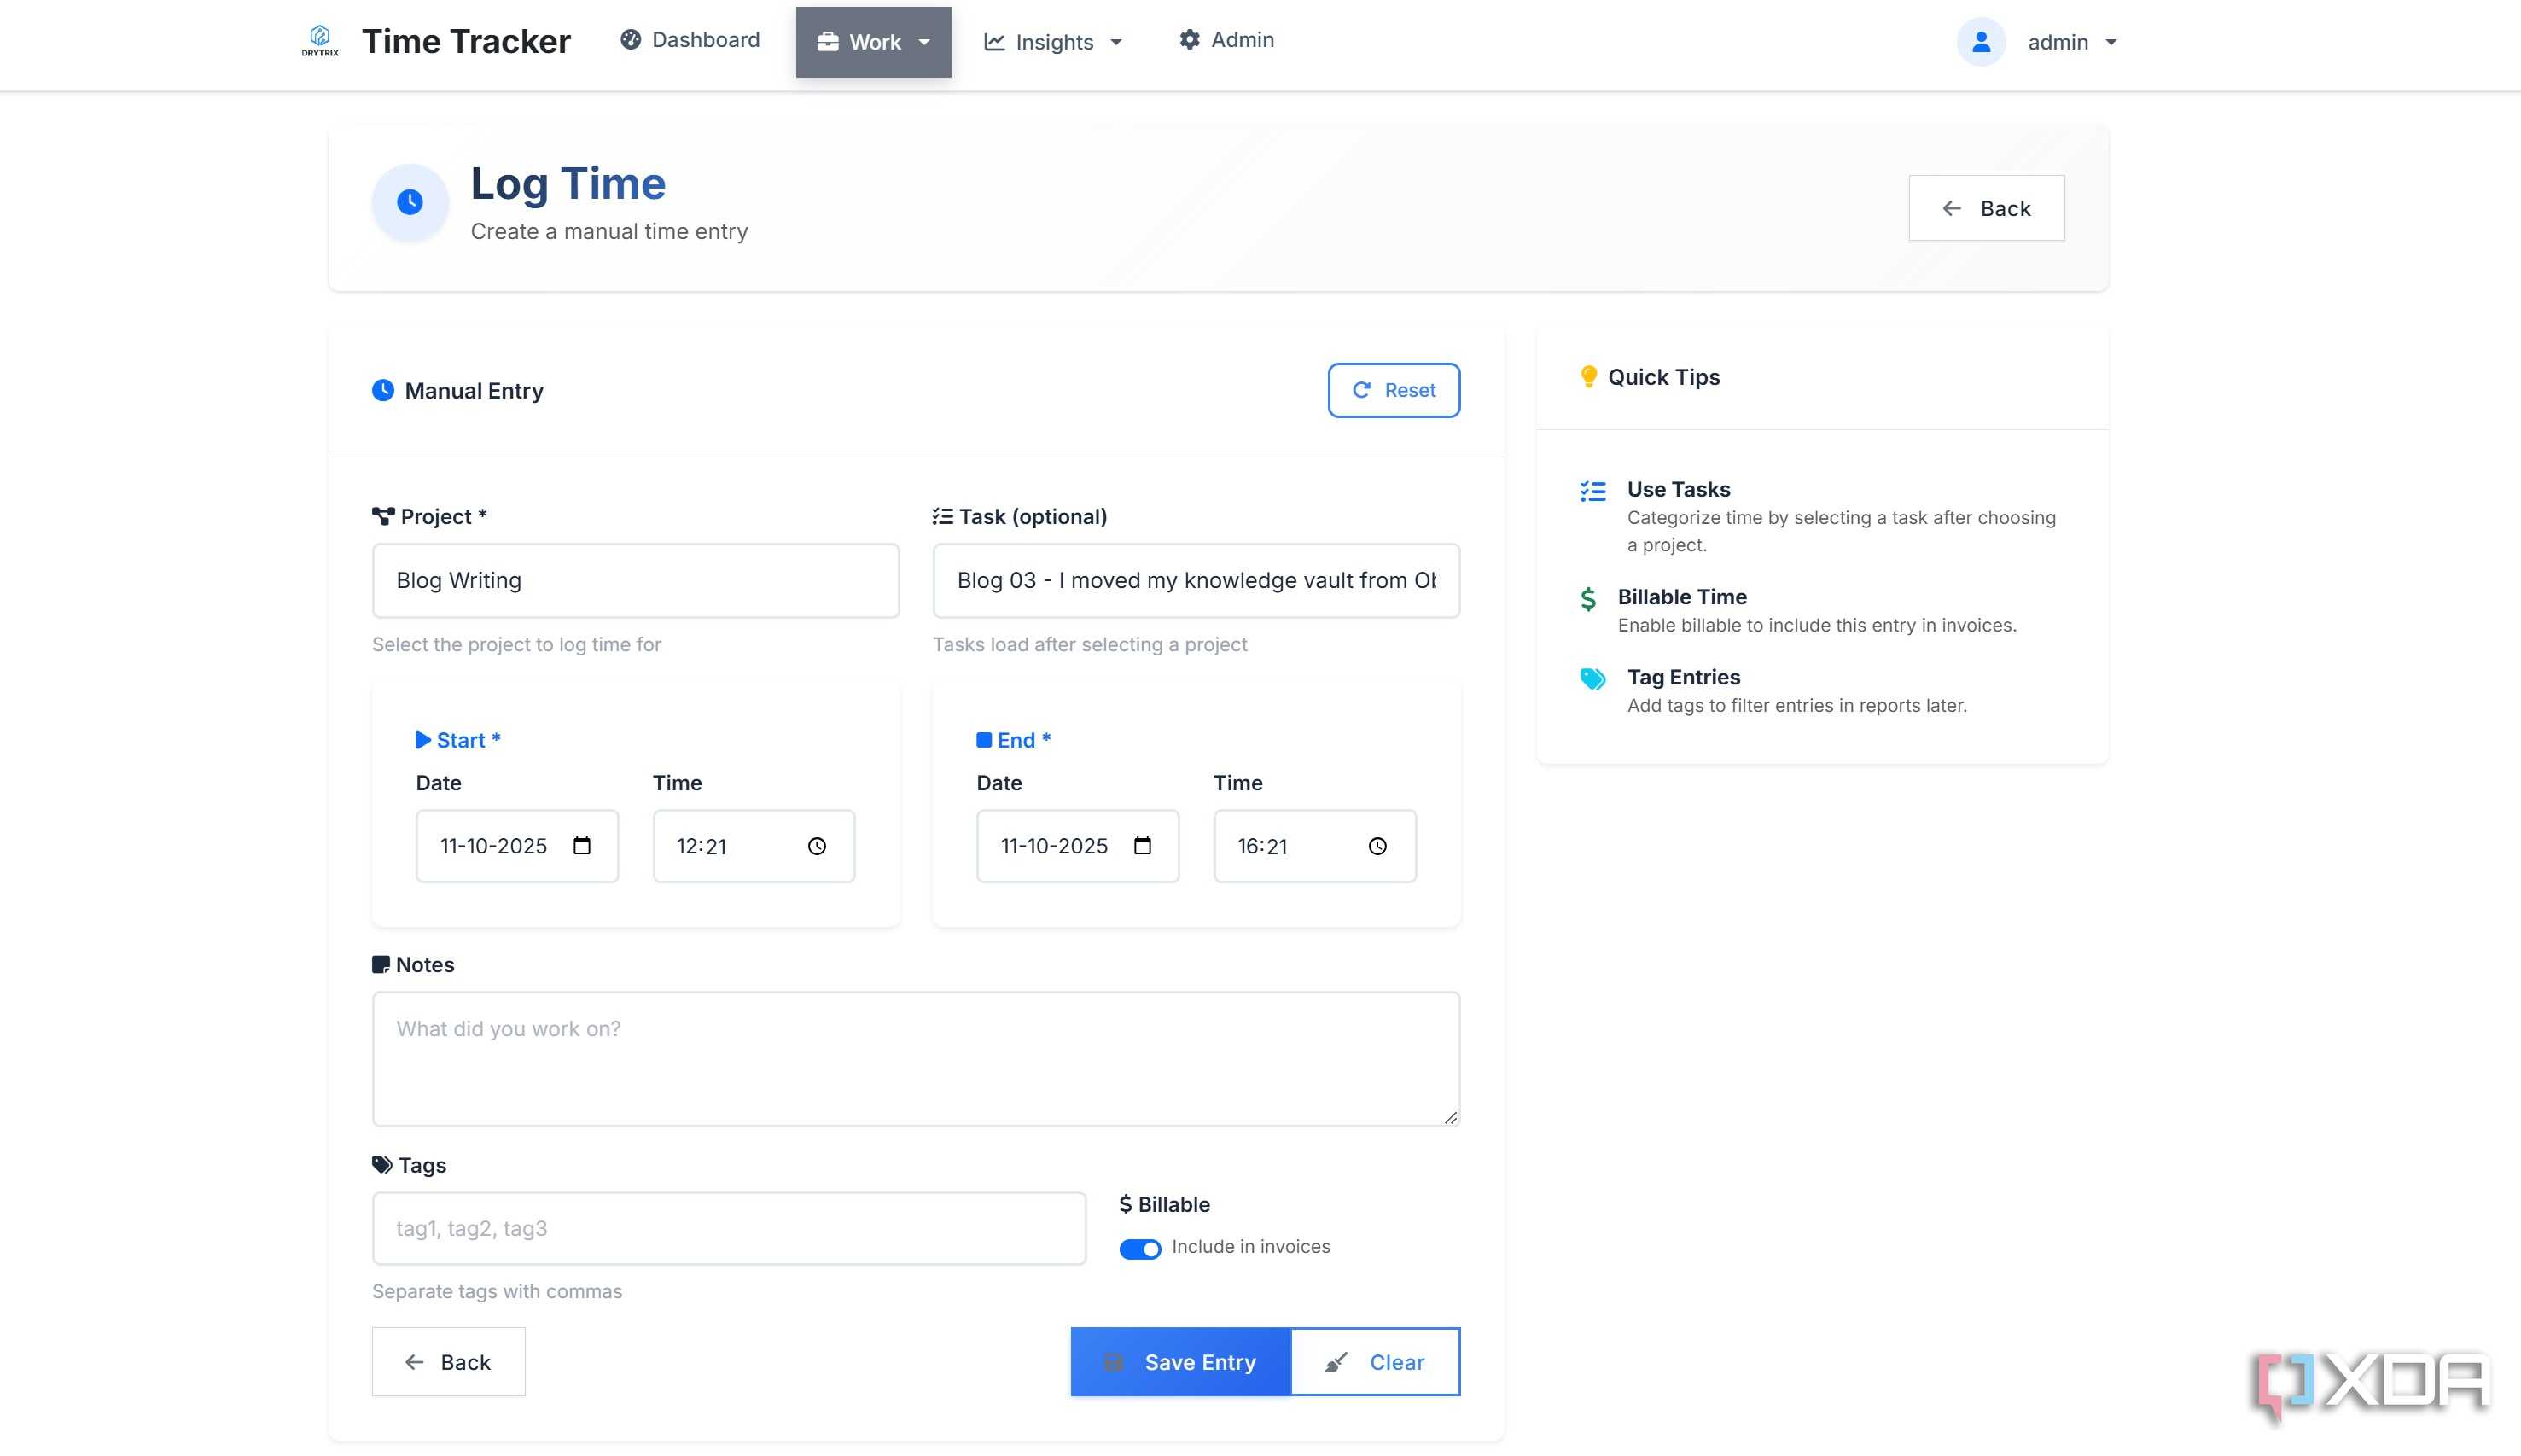Click the Tag Entries tag icon
The width and height of the screenshot is (2521, 1456).
(1593, 679)
